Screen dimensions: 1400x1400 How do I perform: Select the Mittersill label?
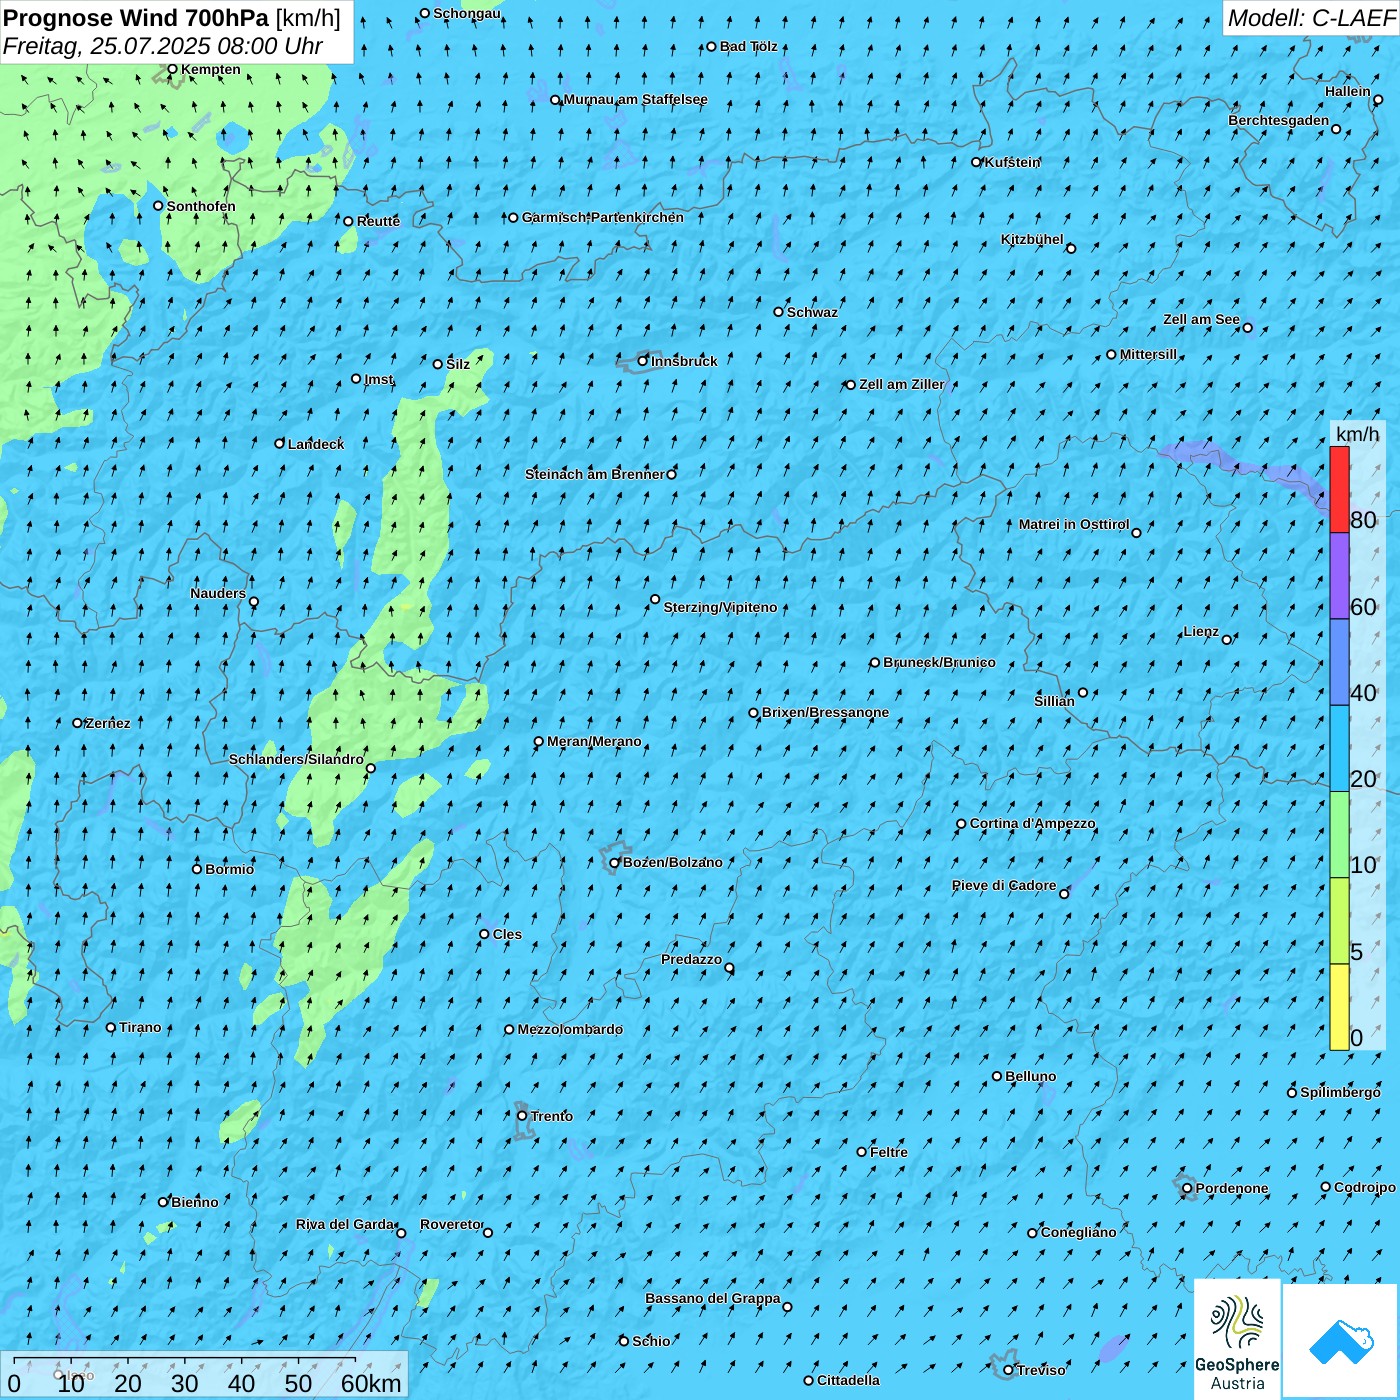(x=1148, y=354)
